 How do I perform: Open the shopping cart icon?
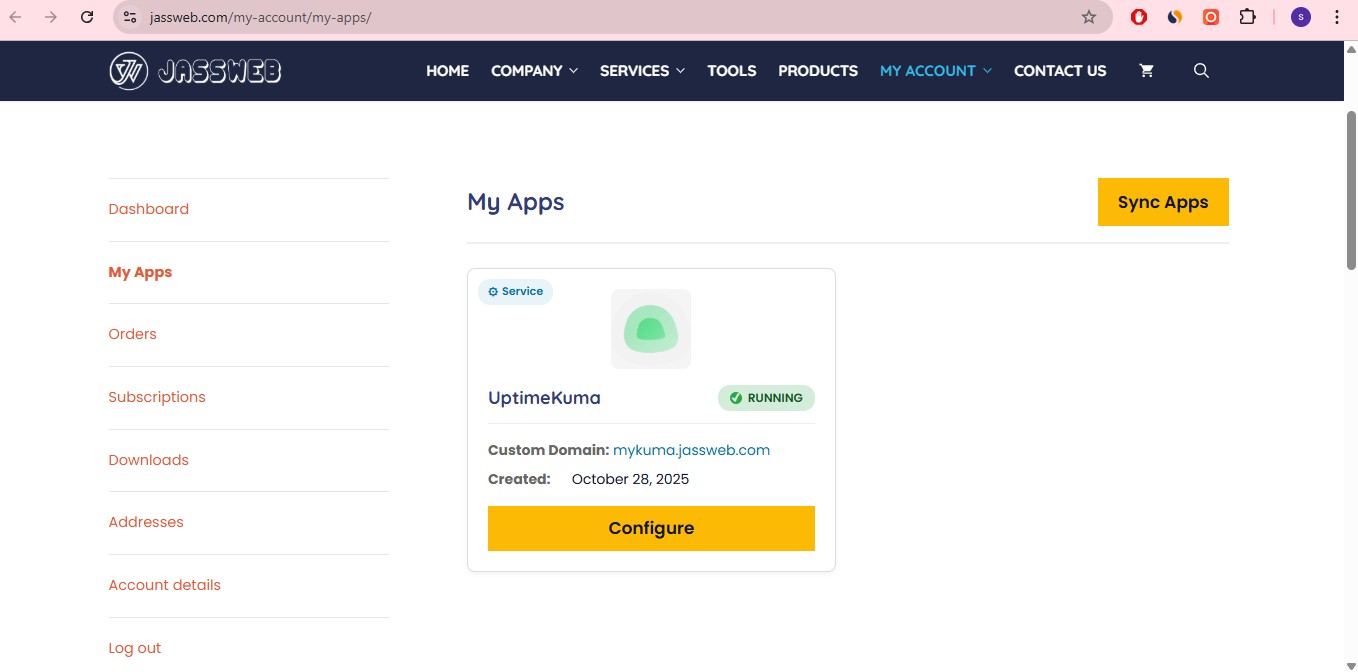click(x=1146, y=71)
